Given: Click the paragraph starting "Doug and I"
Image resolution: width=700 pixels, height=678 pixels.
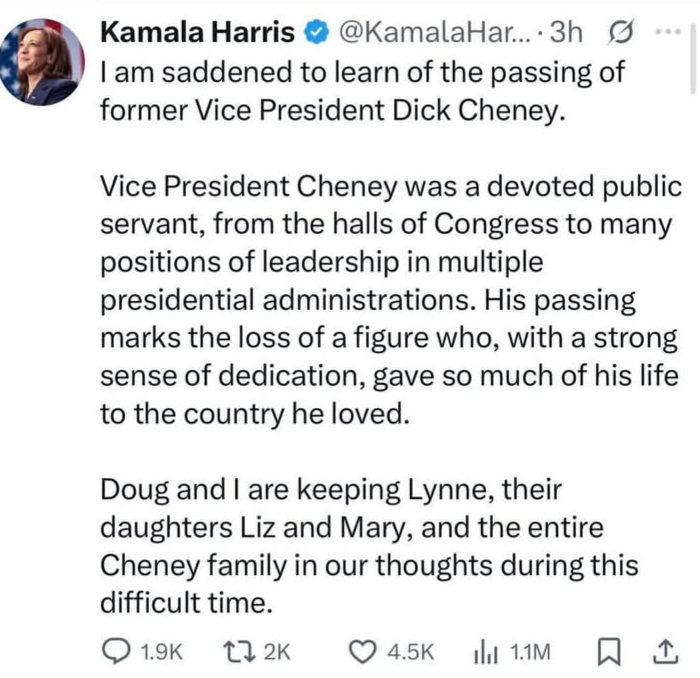Looking at the screenshot, I should click(x=368, y=546).
